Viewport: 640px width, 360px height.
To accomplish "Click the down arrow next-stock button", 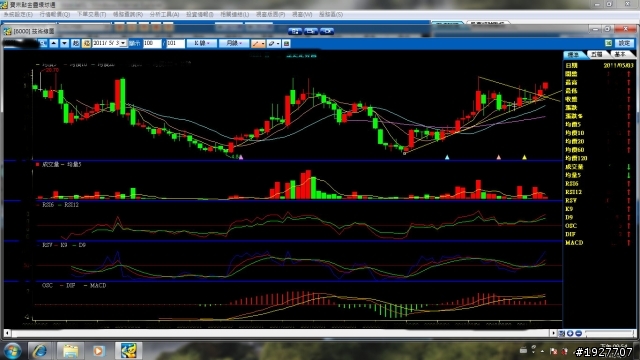I will 64,43.
